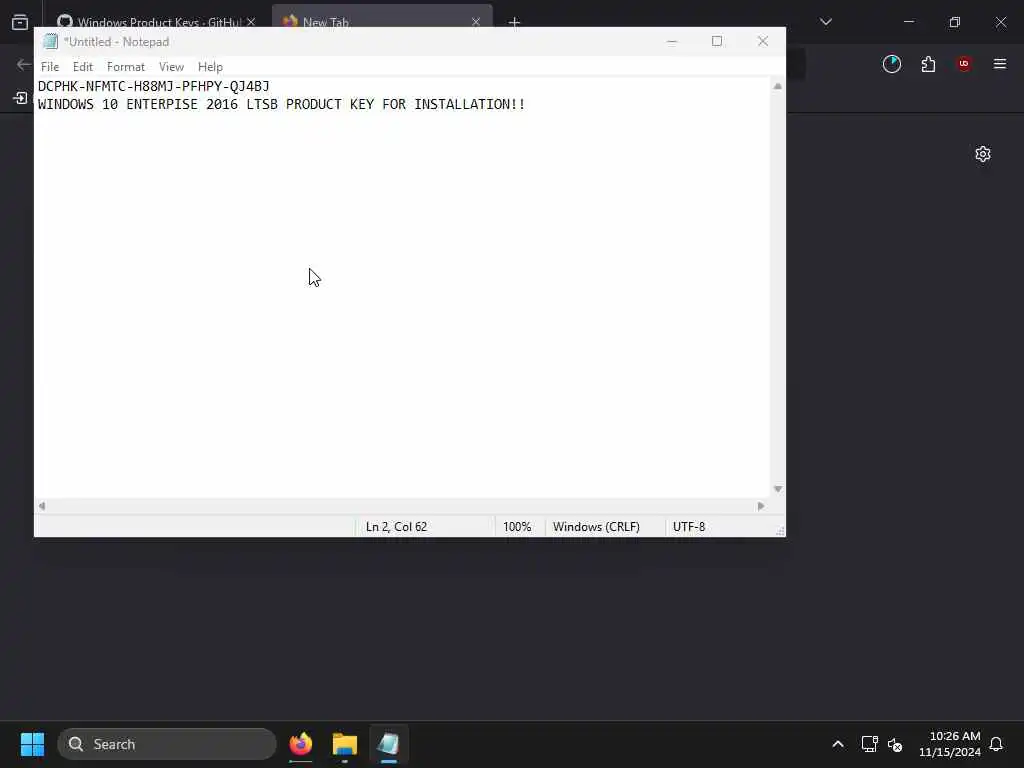Expand the list all tabs chevron
Screen dimensions: 1024x768
tap(825, 22)
